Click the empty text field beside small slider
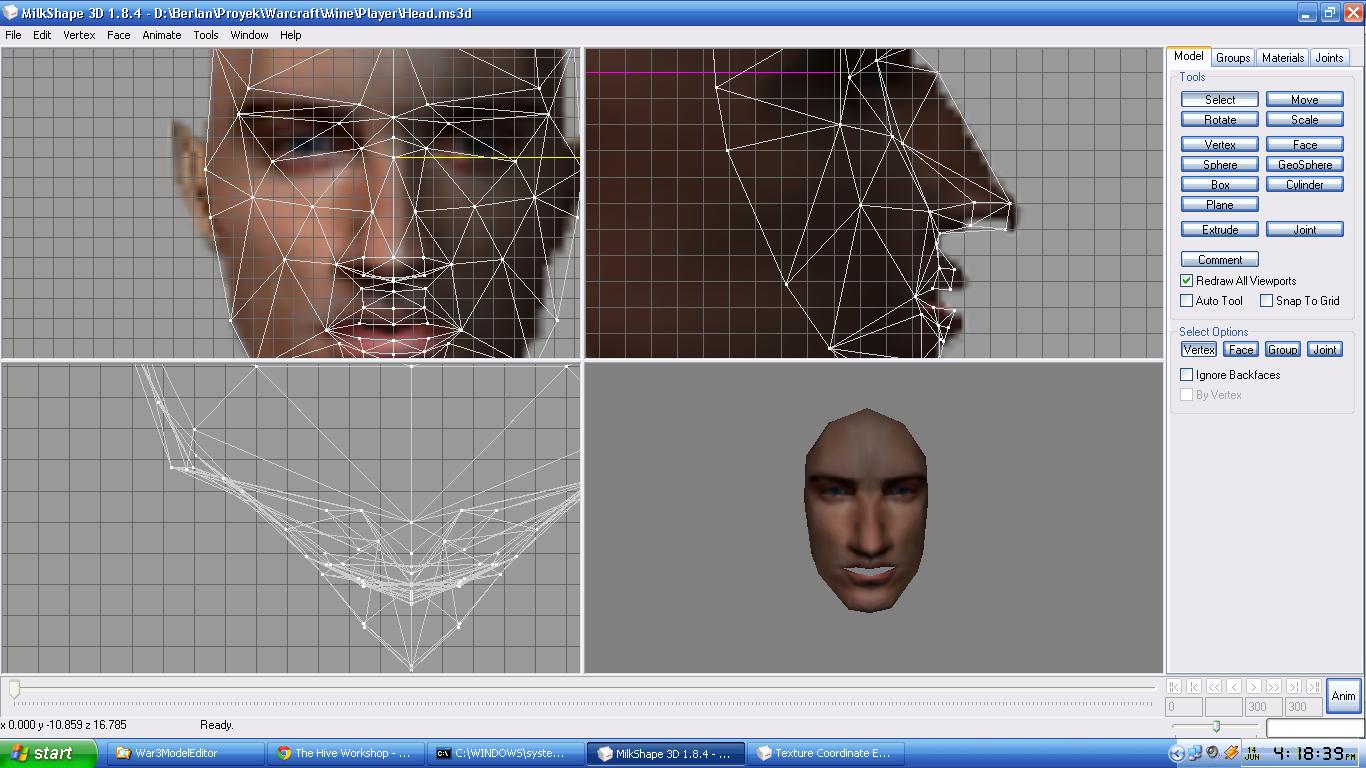The image size is (1366, 768). pos(1314,727)
